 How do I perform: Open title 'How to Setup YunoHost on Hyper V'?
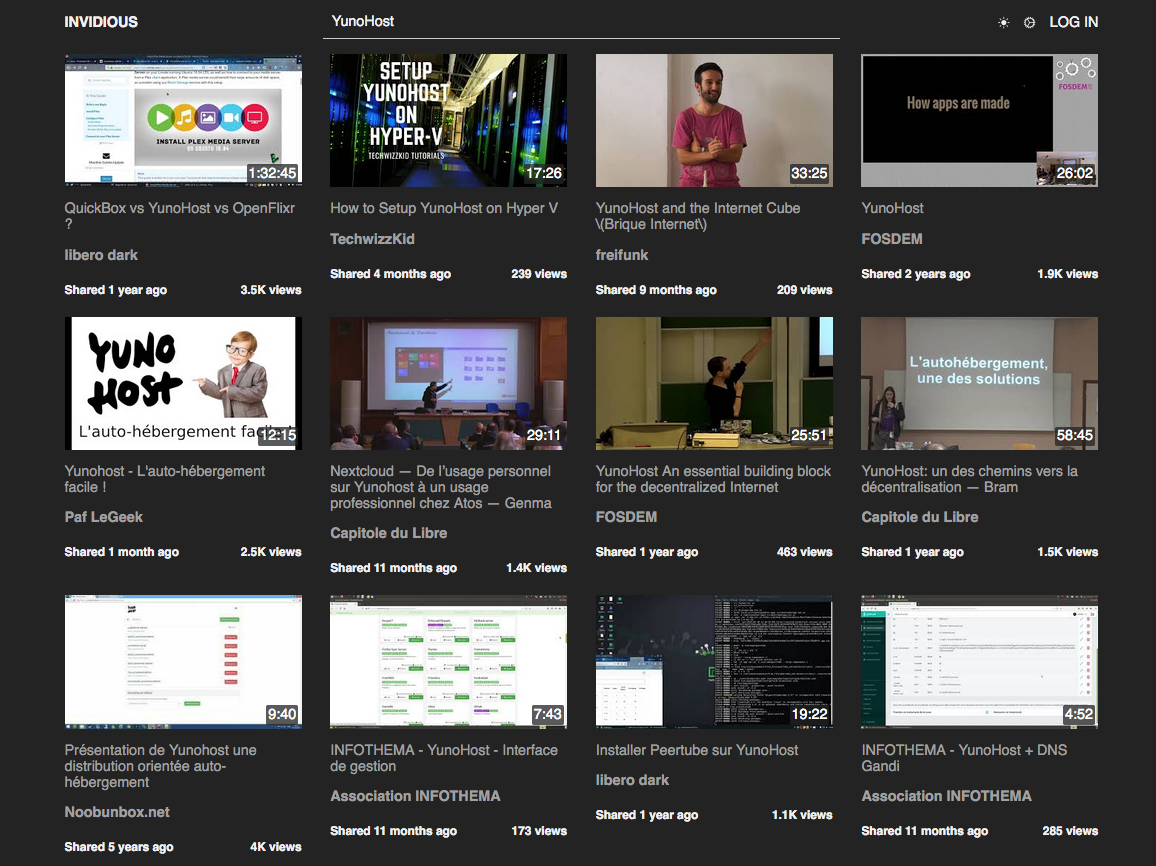(x=444, y=208)
